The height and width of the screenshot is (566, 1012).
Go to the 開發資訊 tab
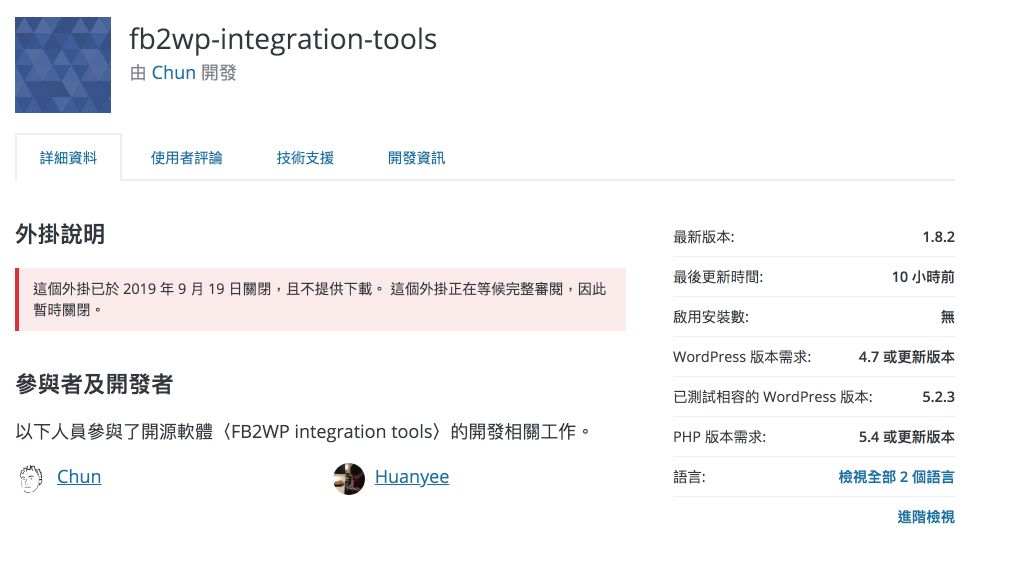click(x=416, y=157)
